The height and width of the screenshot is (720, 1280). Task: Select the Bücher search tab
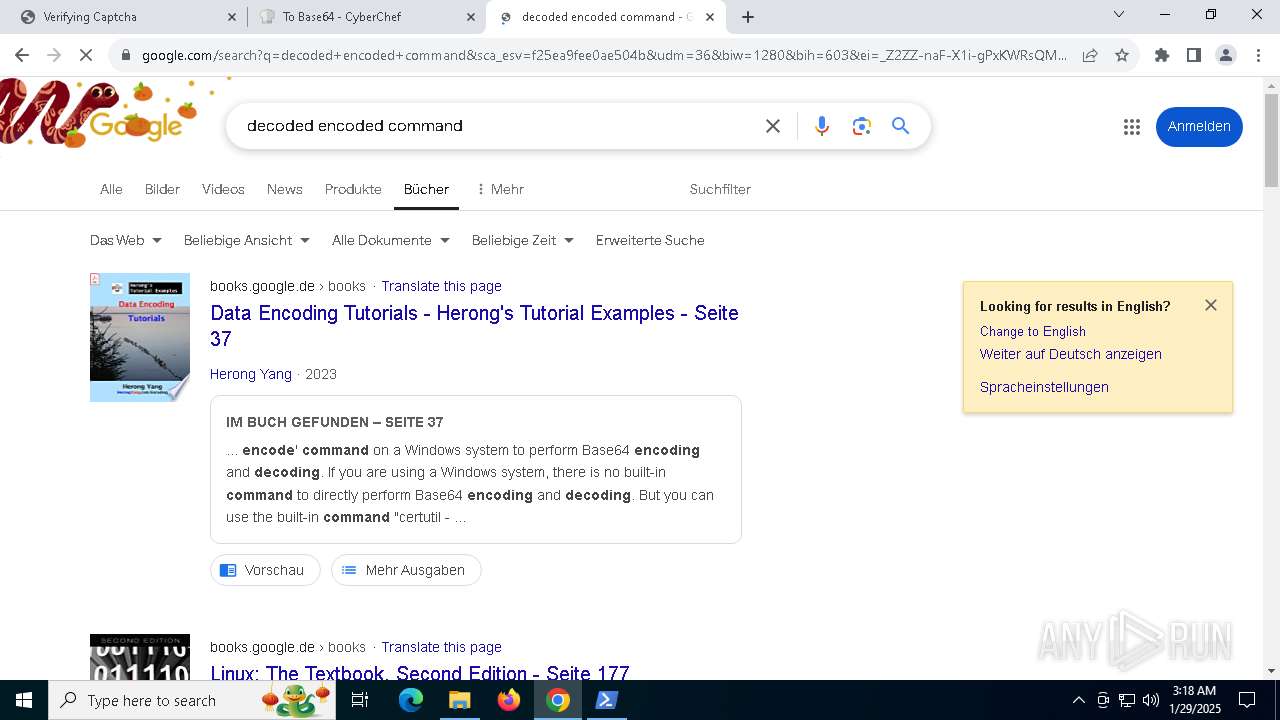[x=426, y=189]
